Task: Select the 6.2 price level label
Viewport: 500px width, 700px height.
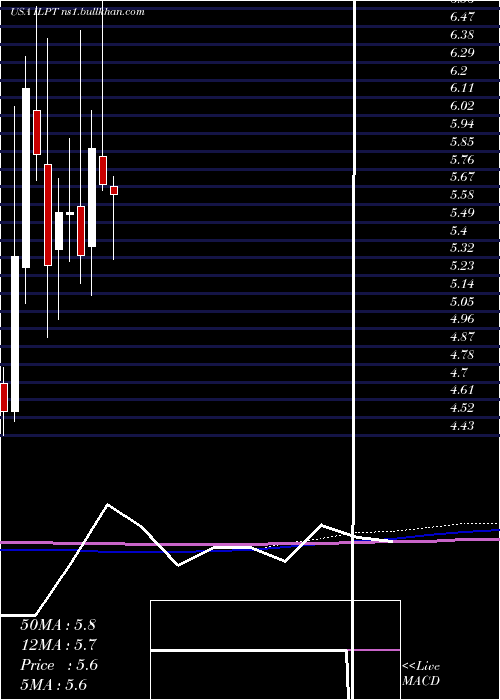Action: point(459,71)
